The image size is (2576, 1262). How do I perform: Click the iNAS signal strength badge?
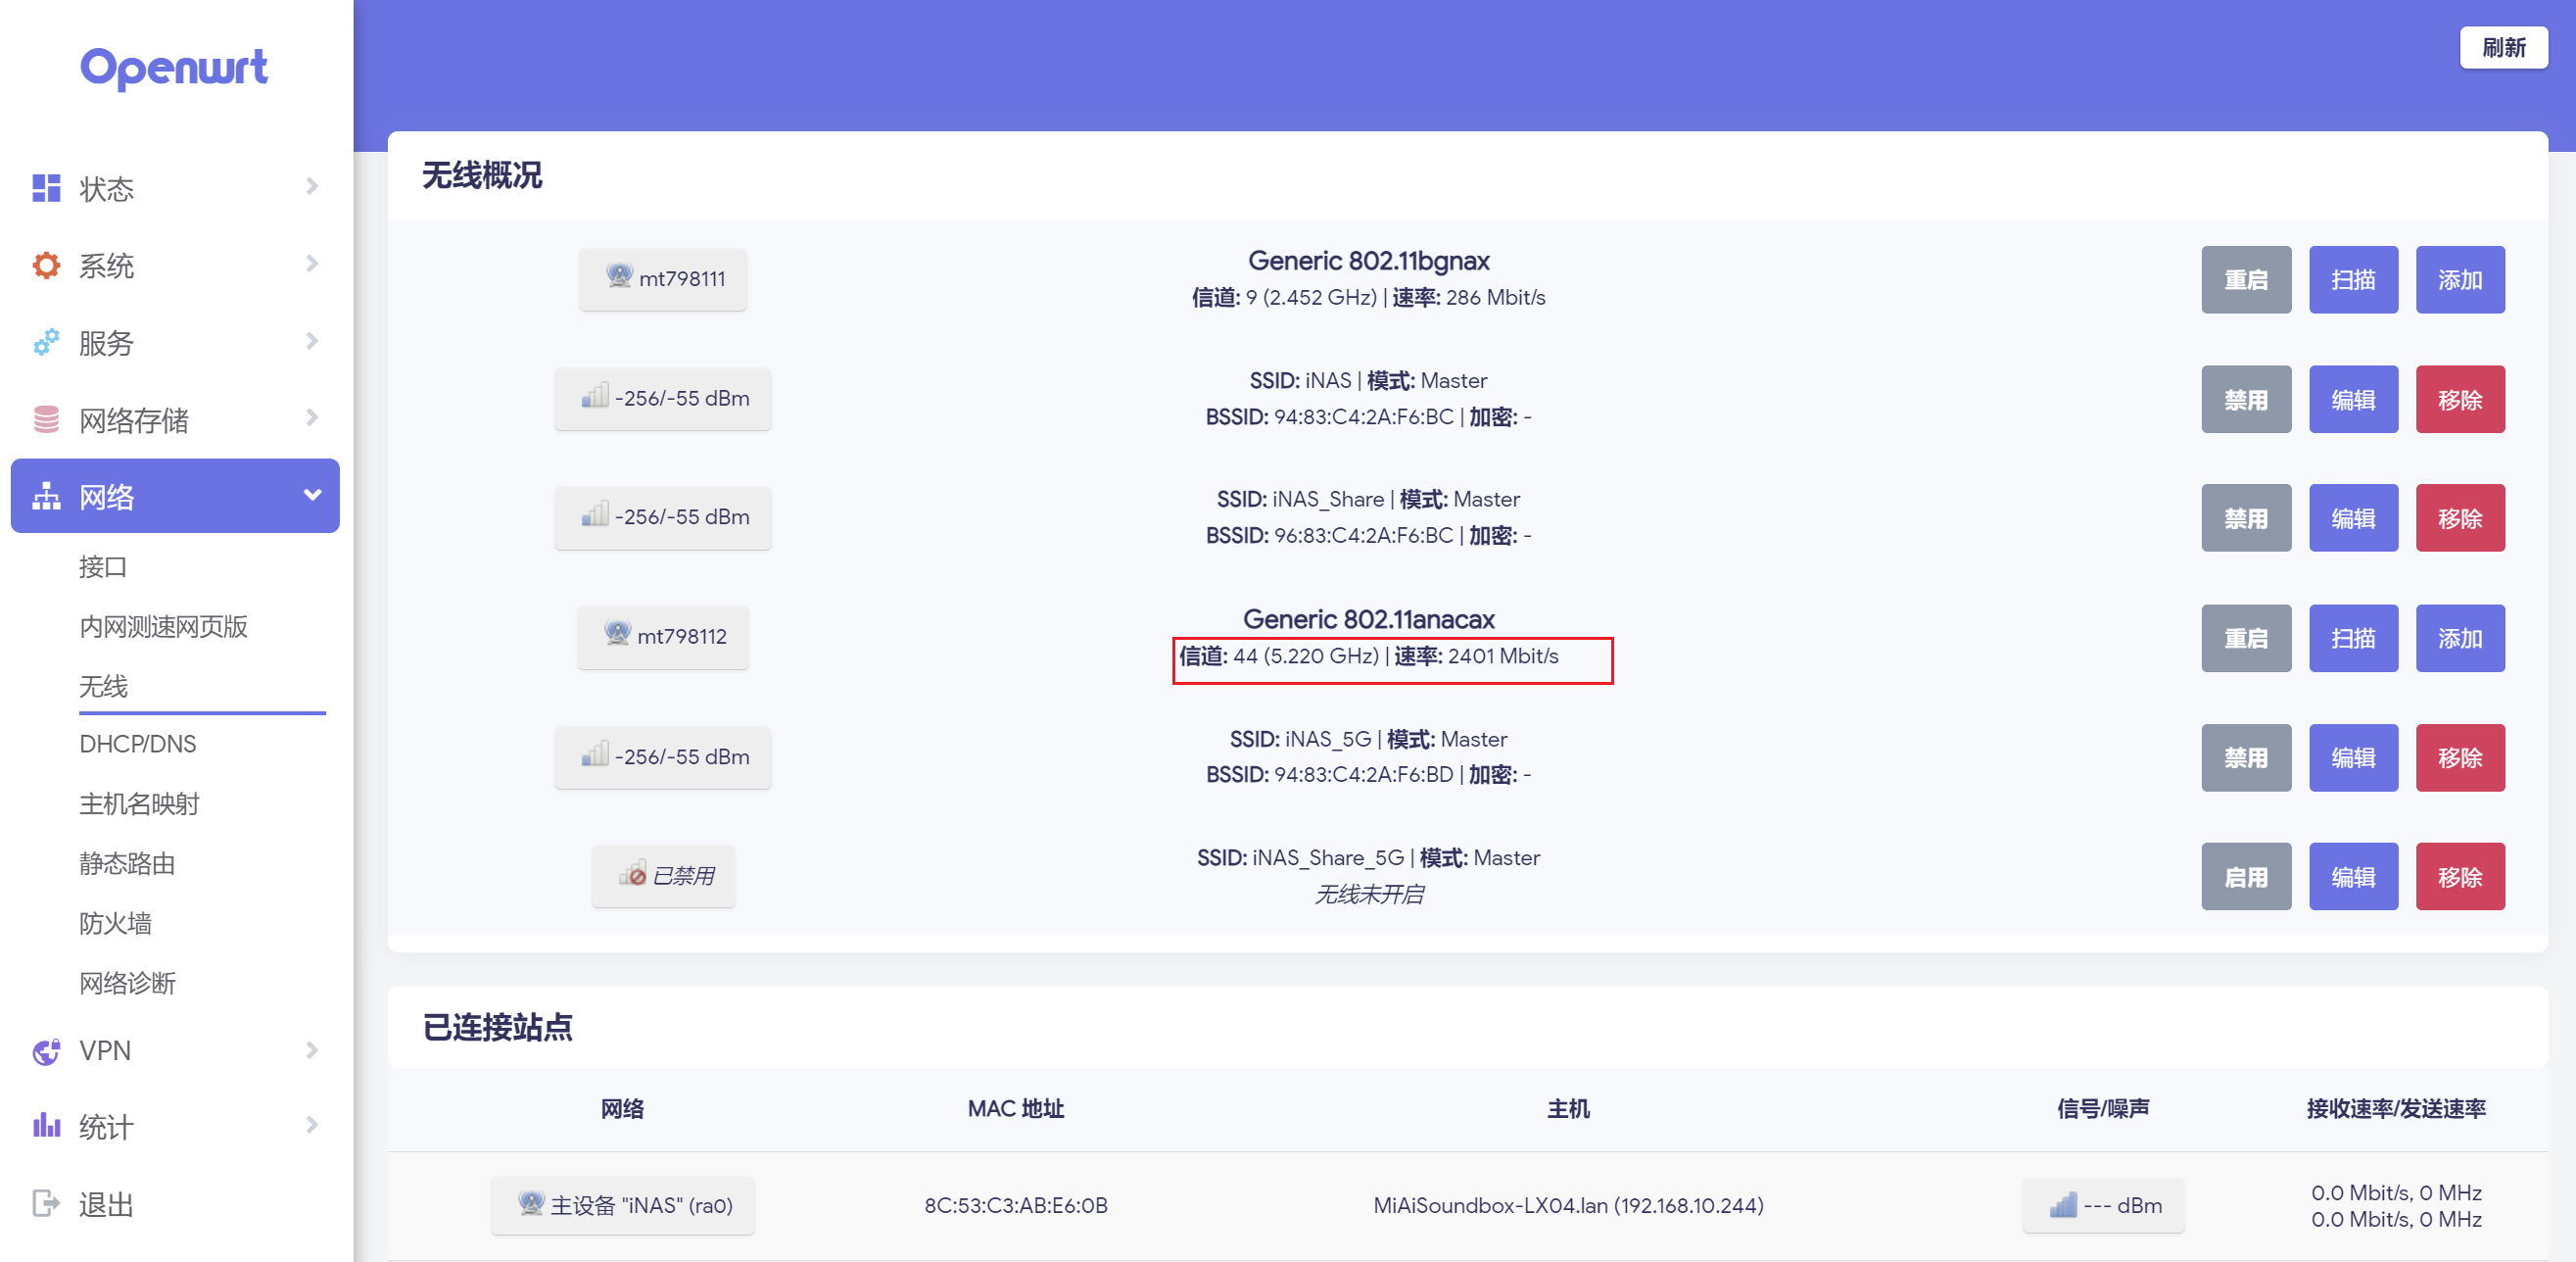[663, 398]
